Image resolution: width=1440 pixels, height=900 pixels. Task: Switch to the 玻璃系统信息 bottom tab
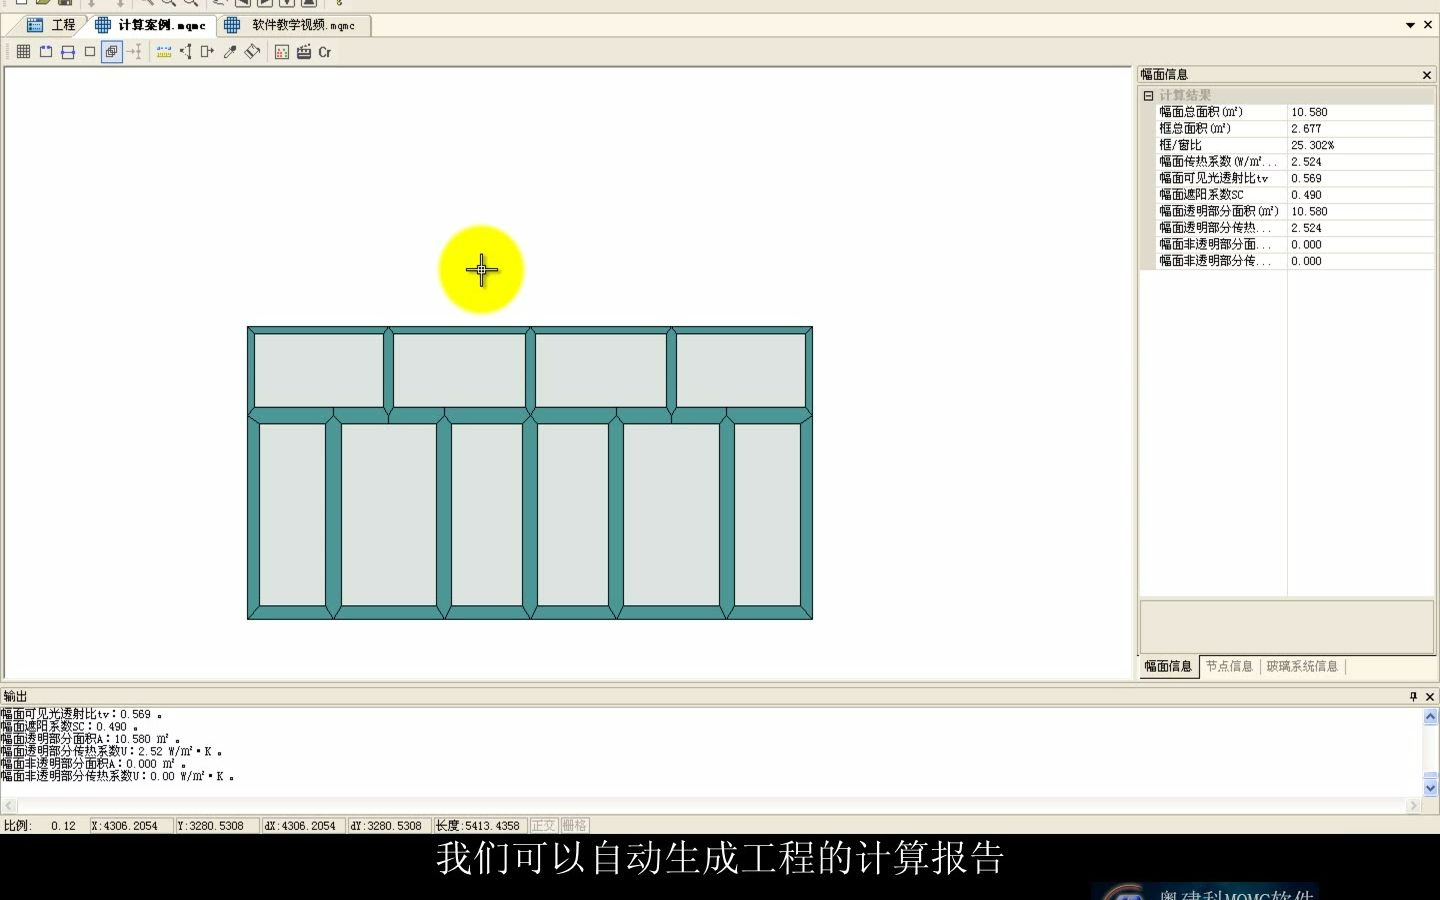coord(1302,666)
